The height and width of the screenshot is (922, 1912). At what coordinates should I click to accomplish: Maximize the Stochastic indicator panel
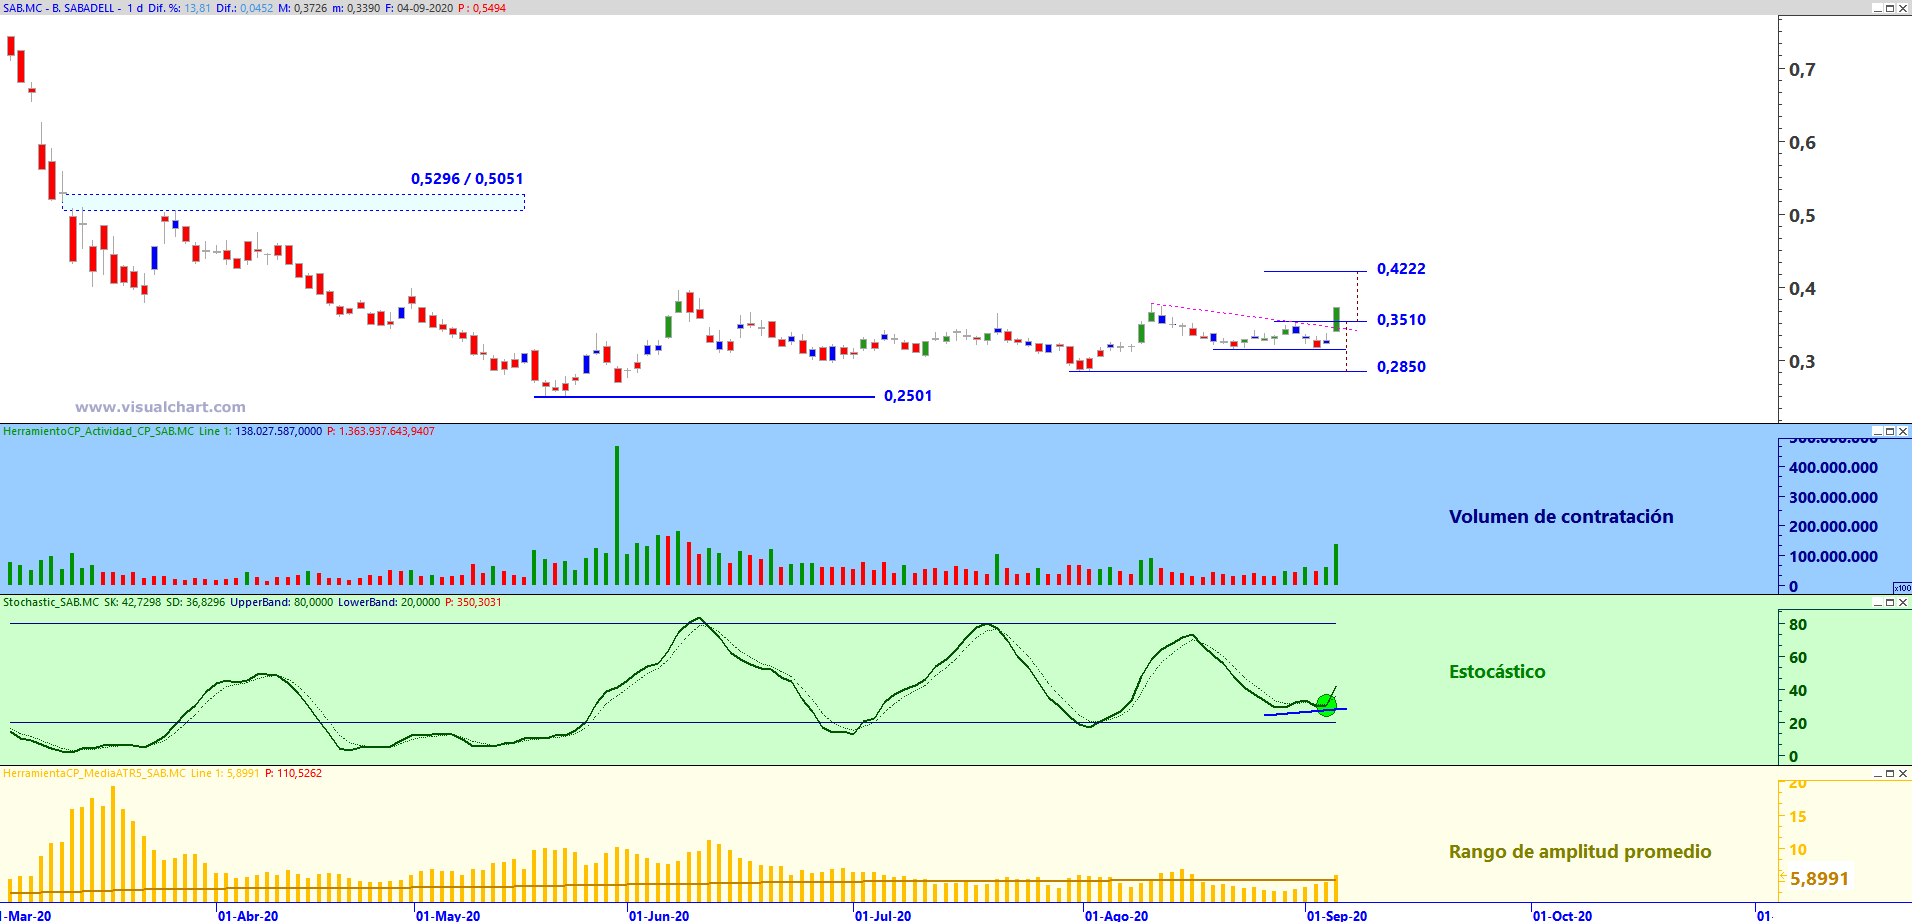tap(1890, 602)
